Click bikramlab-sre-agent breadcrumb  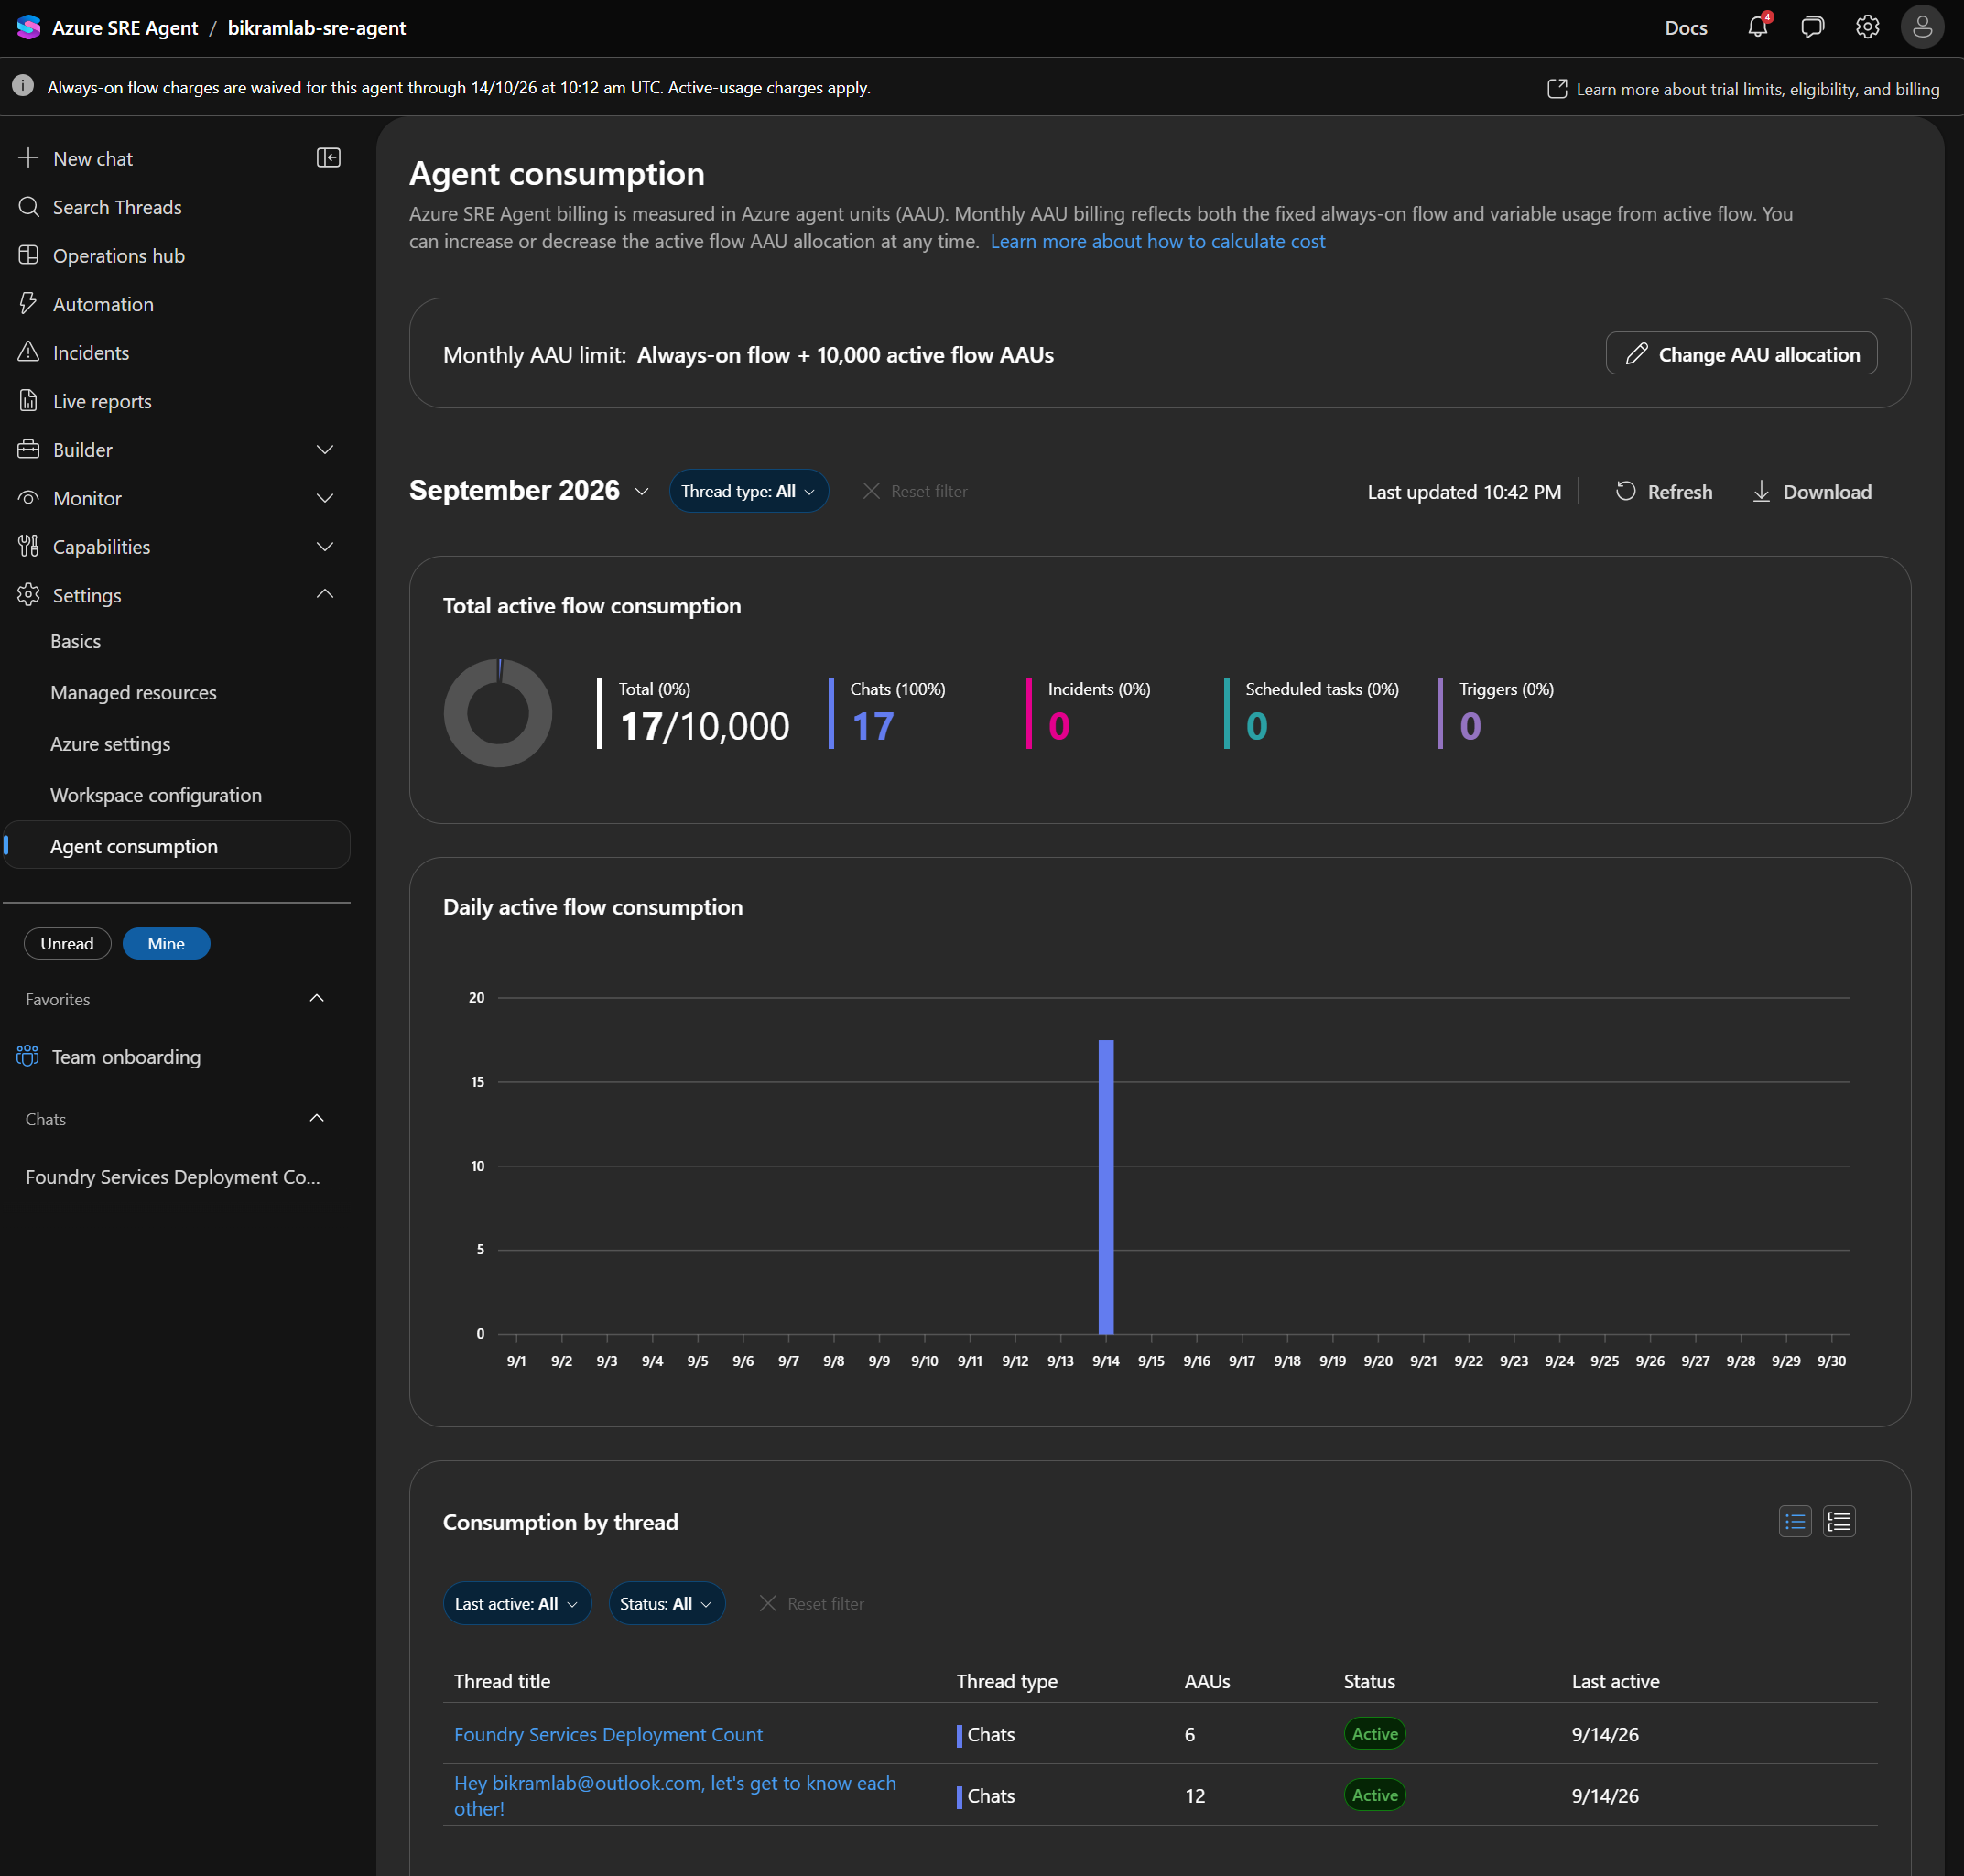pos(316,28)
